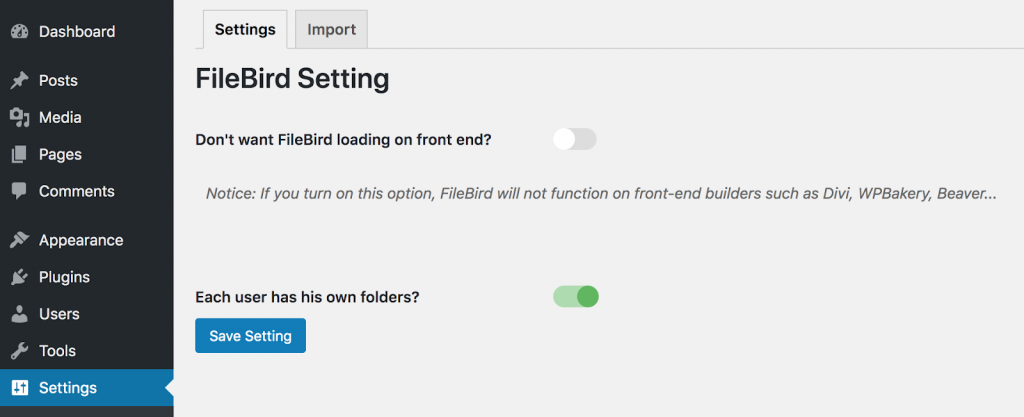This screenshot has width=1024, height=417.
Task: Disable the own folders per user toggle
Action: coord(575,296)
